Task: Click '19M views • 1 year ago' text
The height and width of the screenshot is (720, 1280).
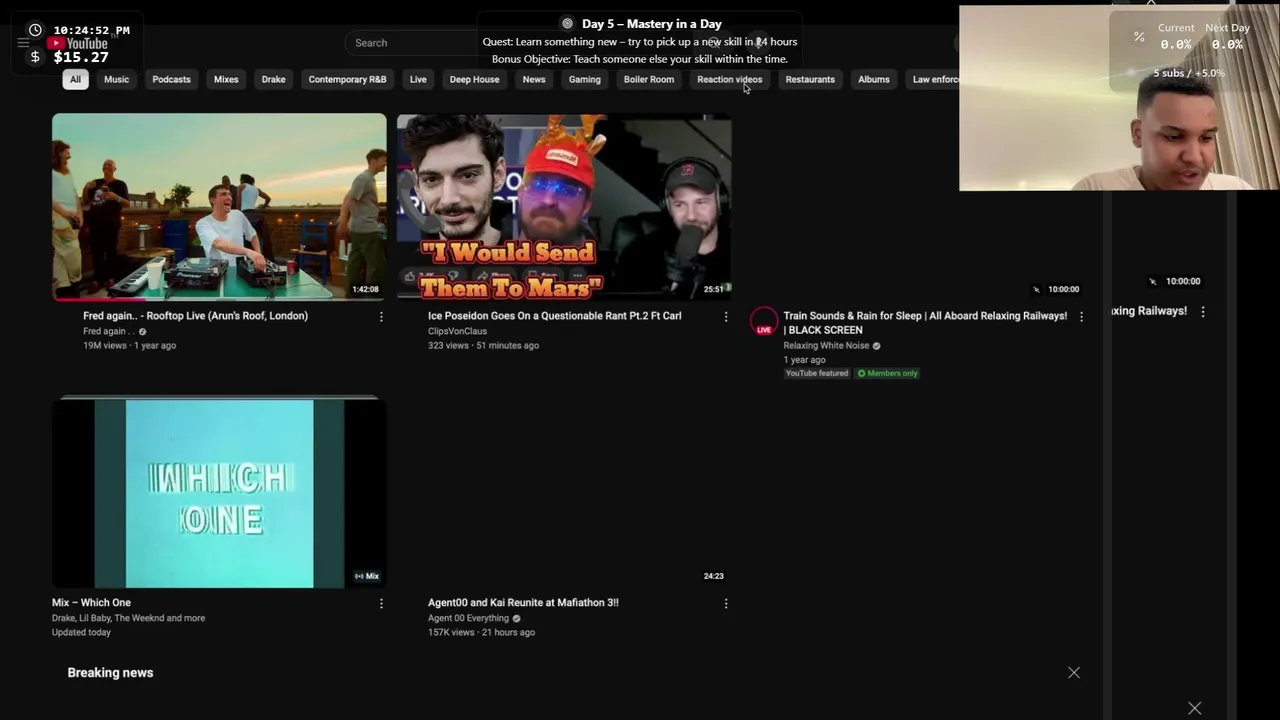Action: pyautogui.click(x=129, y=346)
